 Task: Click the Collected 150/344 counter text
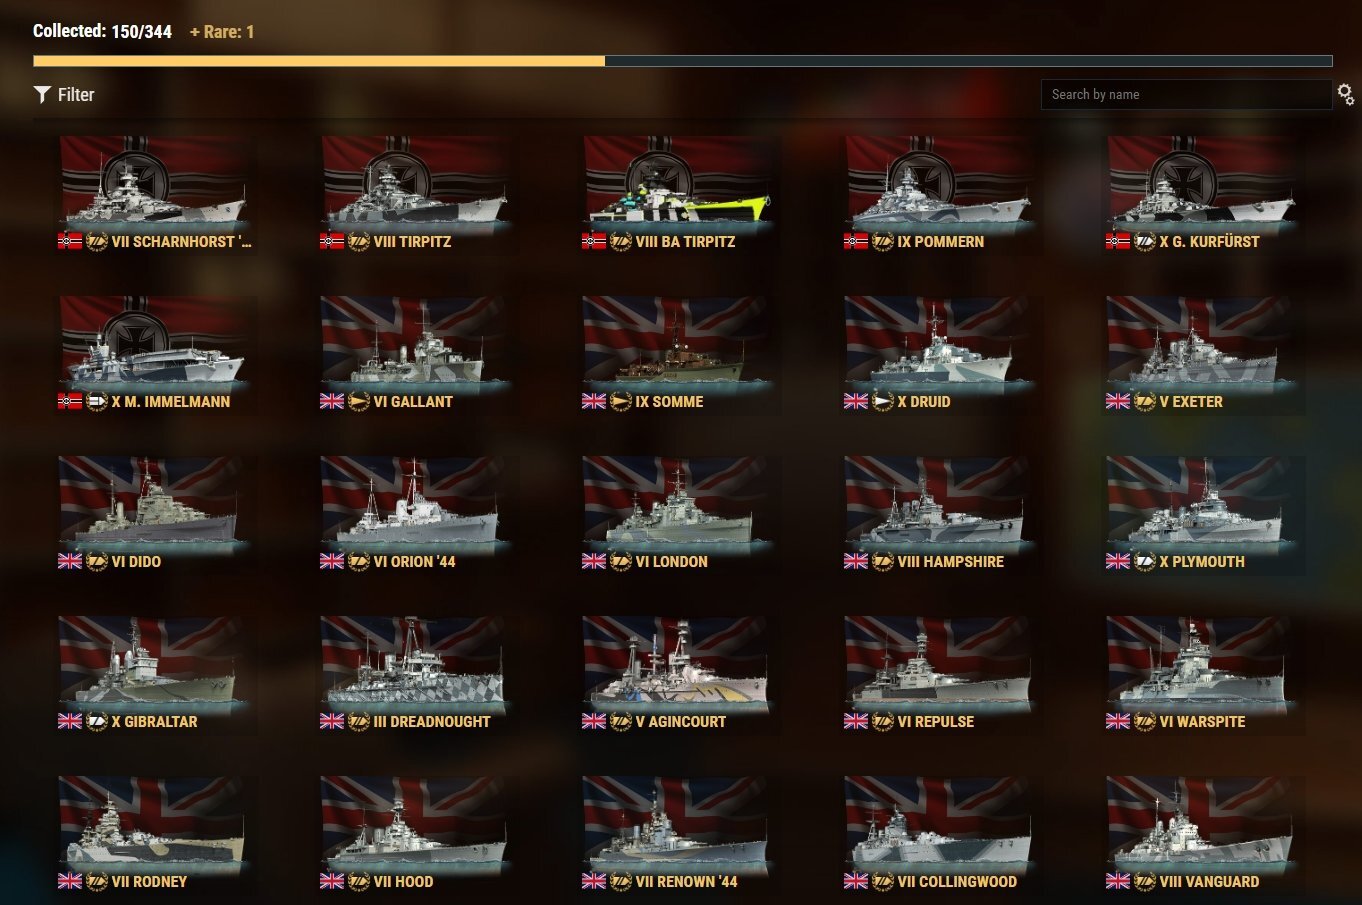[x=102, y=31]
